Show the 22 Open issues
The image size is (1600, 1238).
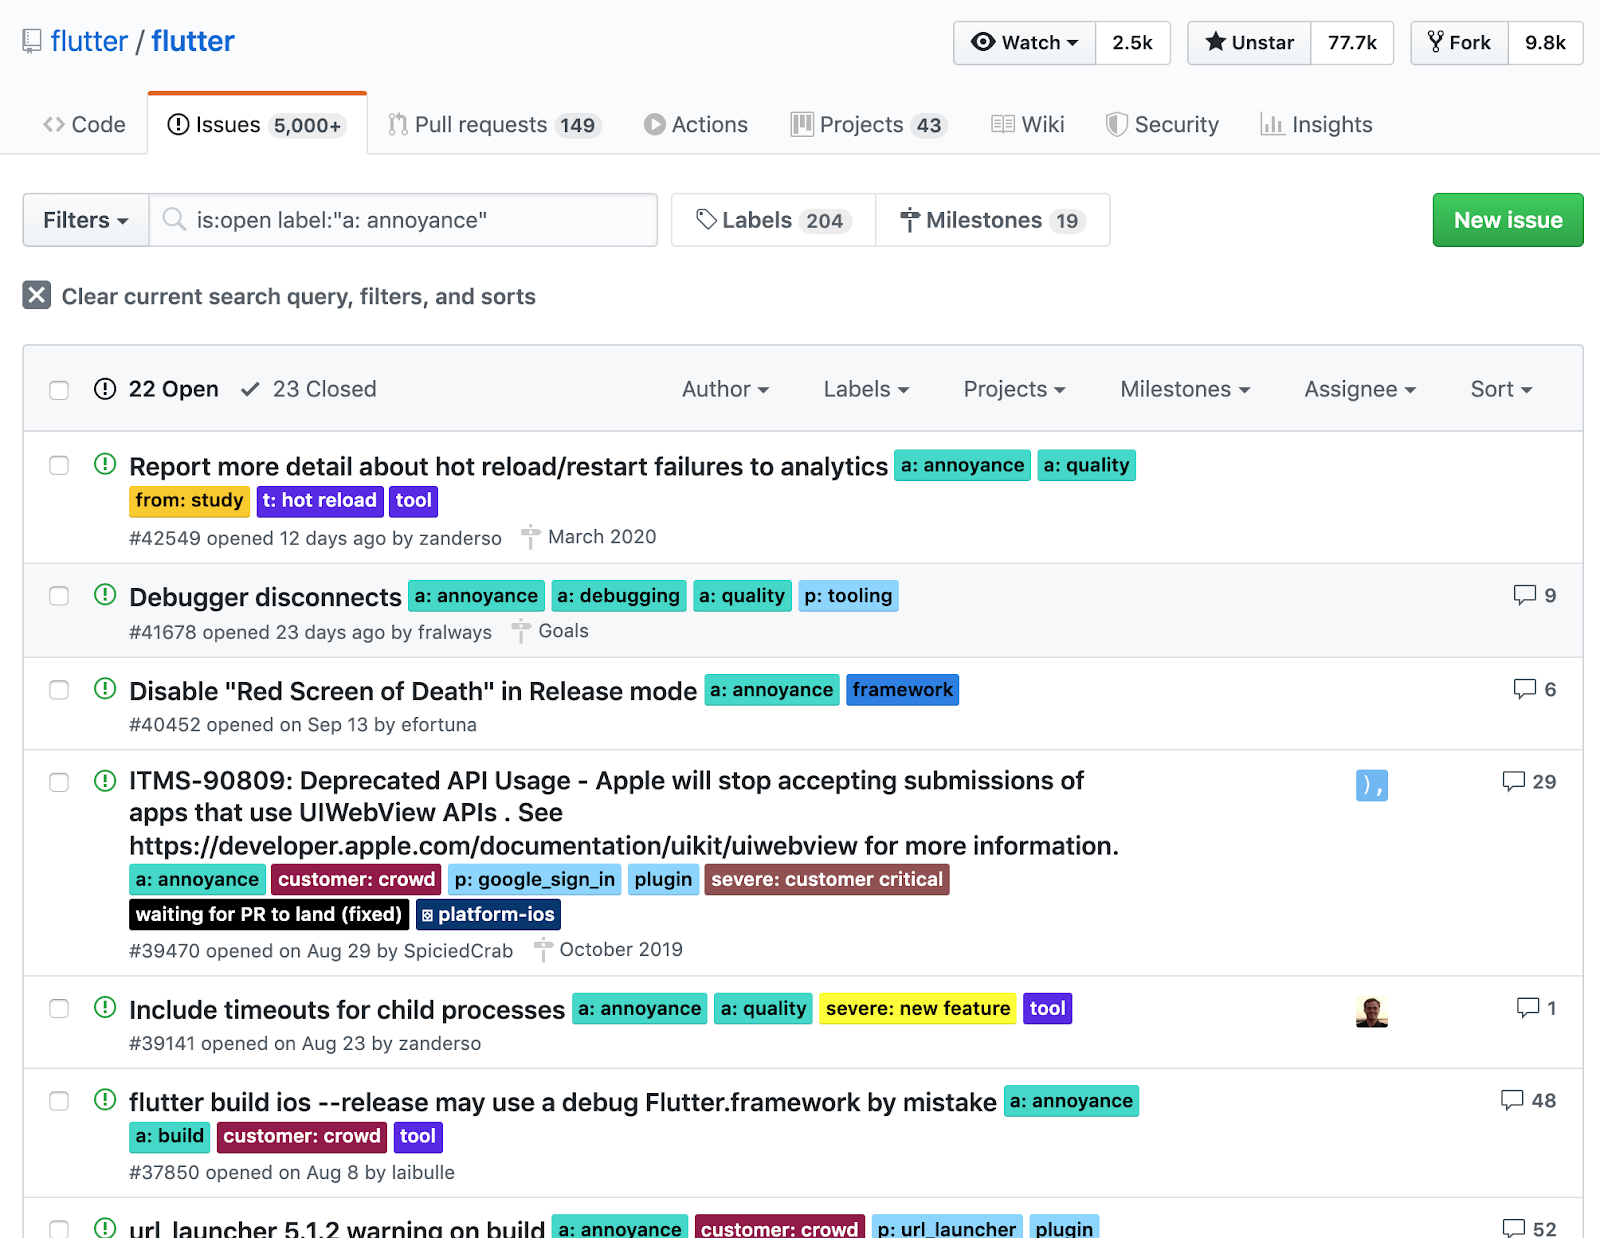[x=156, y=389]
